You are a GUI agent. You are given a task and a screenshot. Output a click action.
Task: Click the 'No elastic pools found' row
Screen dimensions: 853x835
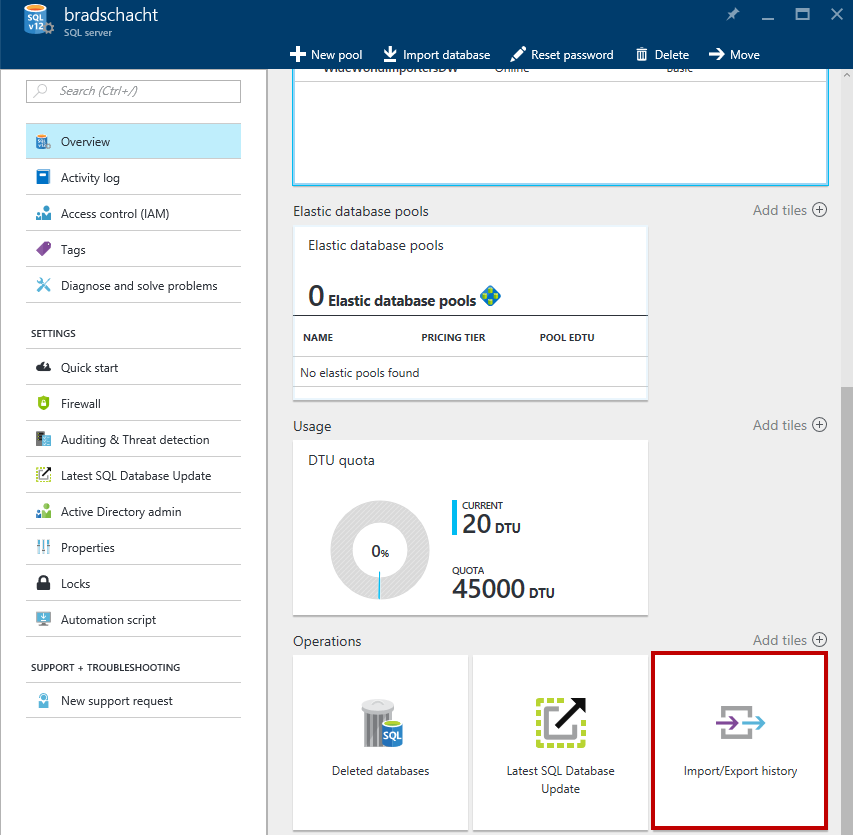click(x=470, y=373)
